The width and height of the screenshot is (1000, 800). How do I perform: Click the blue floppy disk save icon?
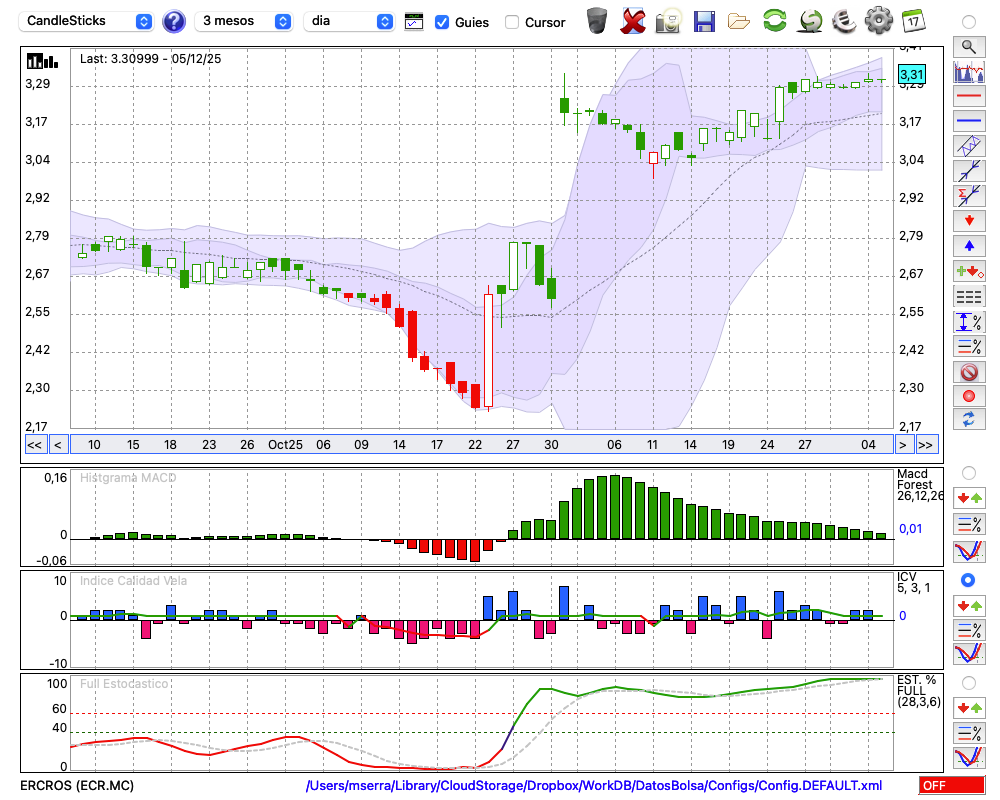[x=704, y=21]
